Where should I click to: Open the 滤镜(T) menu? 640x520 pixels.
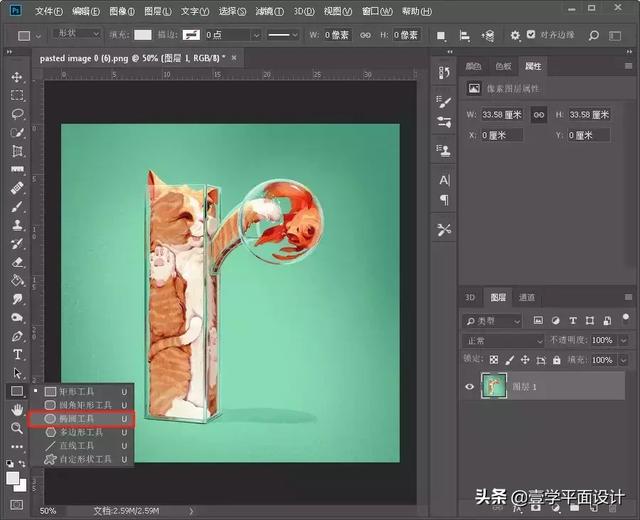(x=269, y=11)
